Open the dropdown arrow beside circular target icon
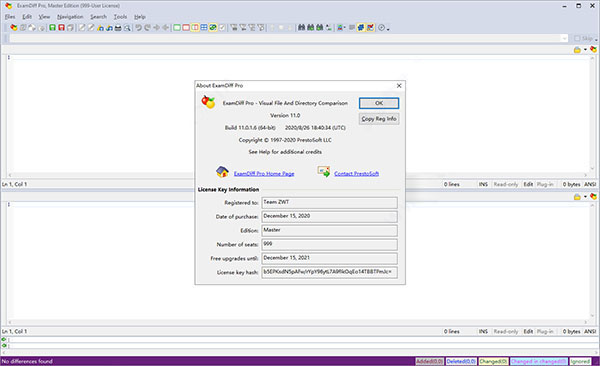The width and height of the screenshot is (600, 366). pos(388,28)
